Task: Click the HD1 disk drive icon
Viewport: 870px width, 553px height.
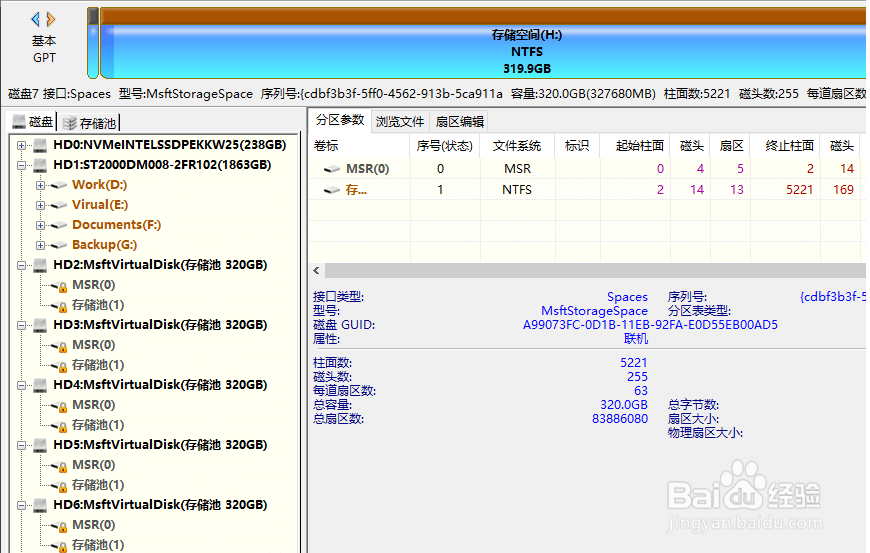Action: point(40,165)
